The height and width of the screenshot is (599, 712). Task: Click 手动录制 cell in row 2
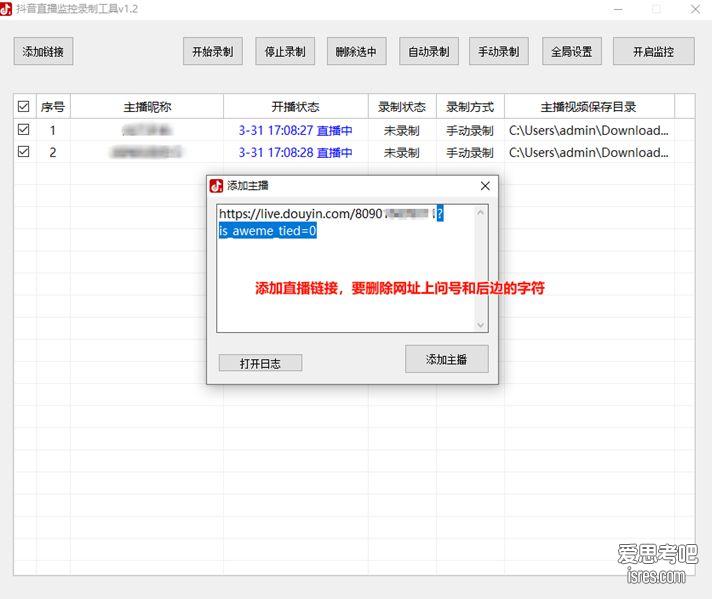click(470, 152)
